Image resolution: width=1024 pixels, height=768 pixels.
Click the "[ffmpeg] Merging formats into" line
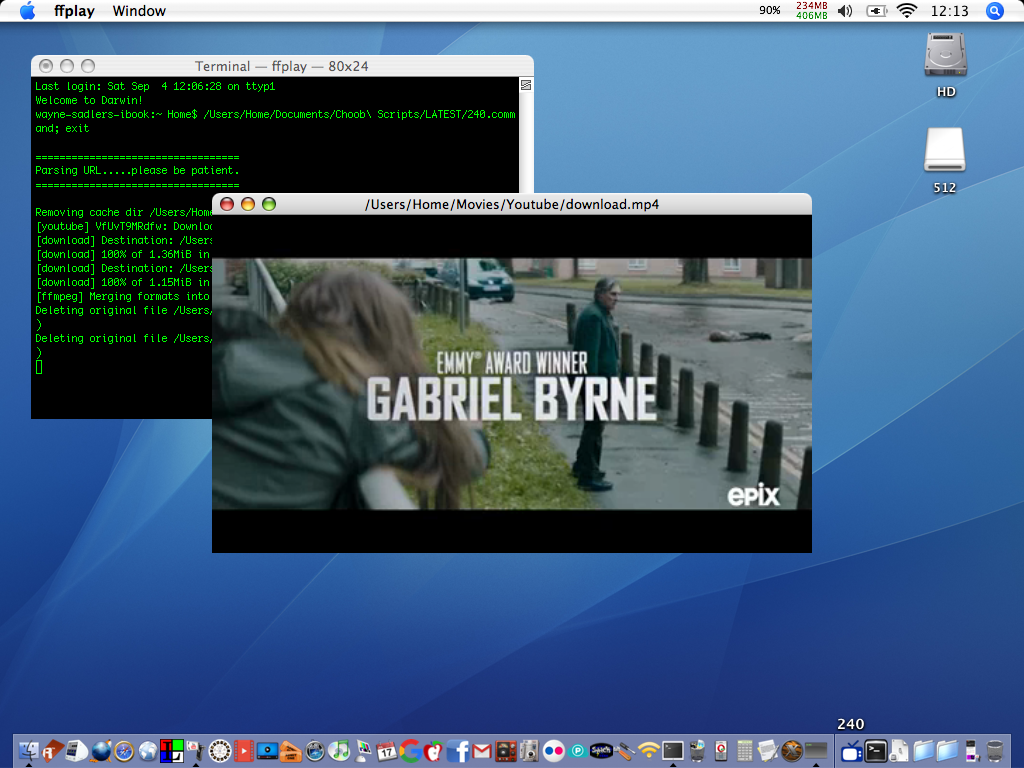pyautogui.click(x=123, y=296)
